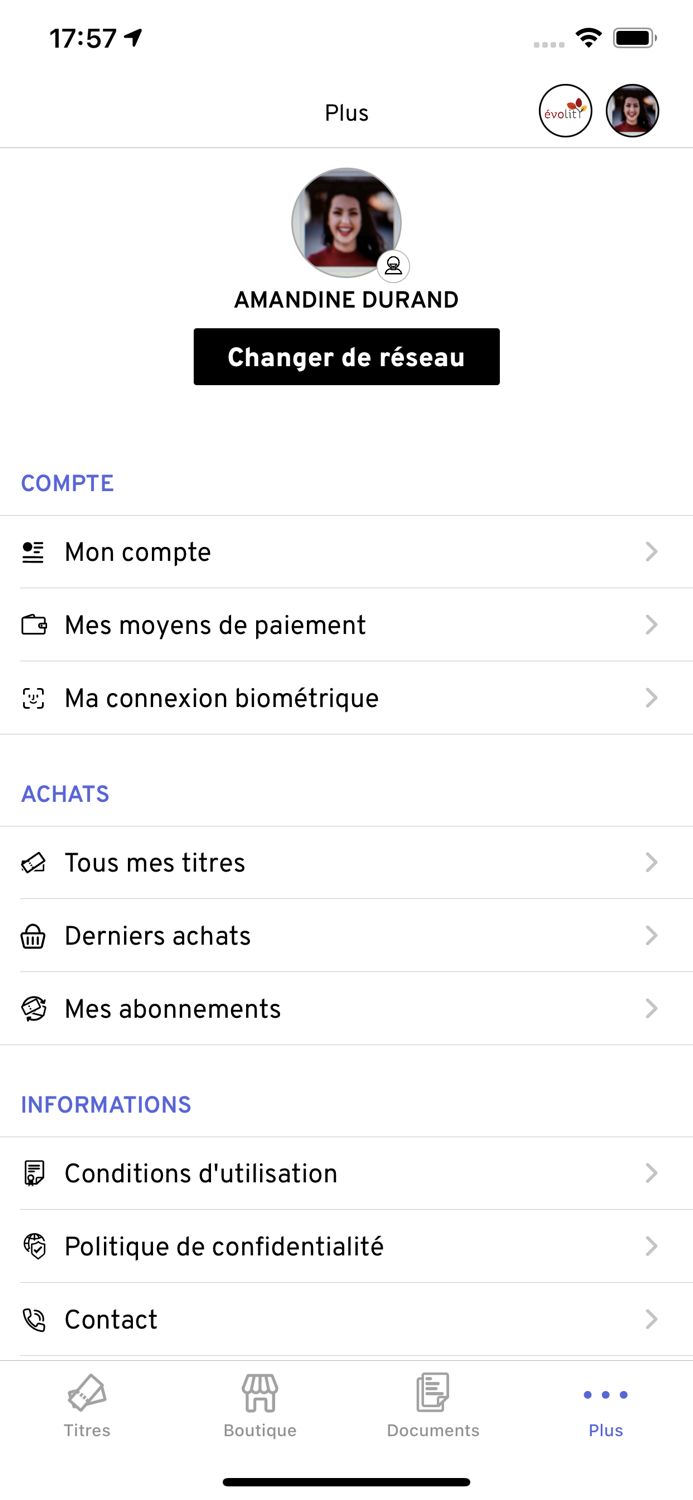Open the évolity network logo in the header
Image resolution: width=693 pixels, height=1500 pixels.
click(565, 110)
